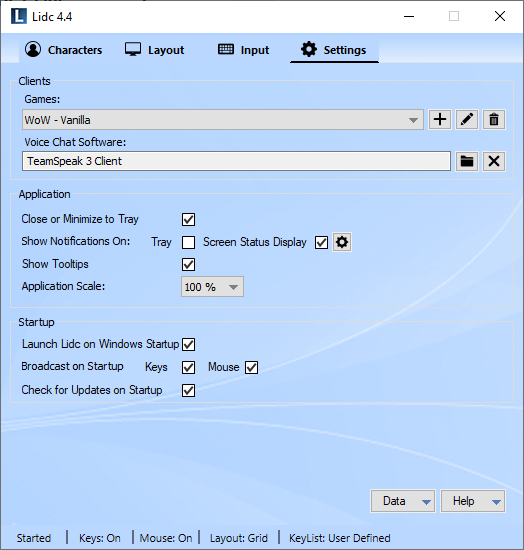Delete the selected game with the trash icon
524x550 pixels.
pos(494,120)
